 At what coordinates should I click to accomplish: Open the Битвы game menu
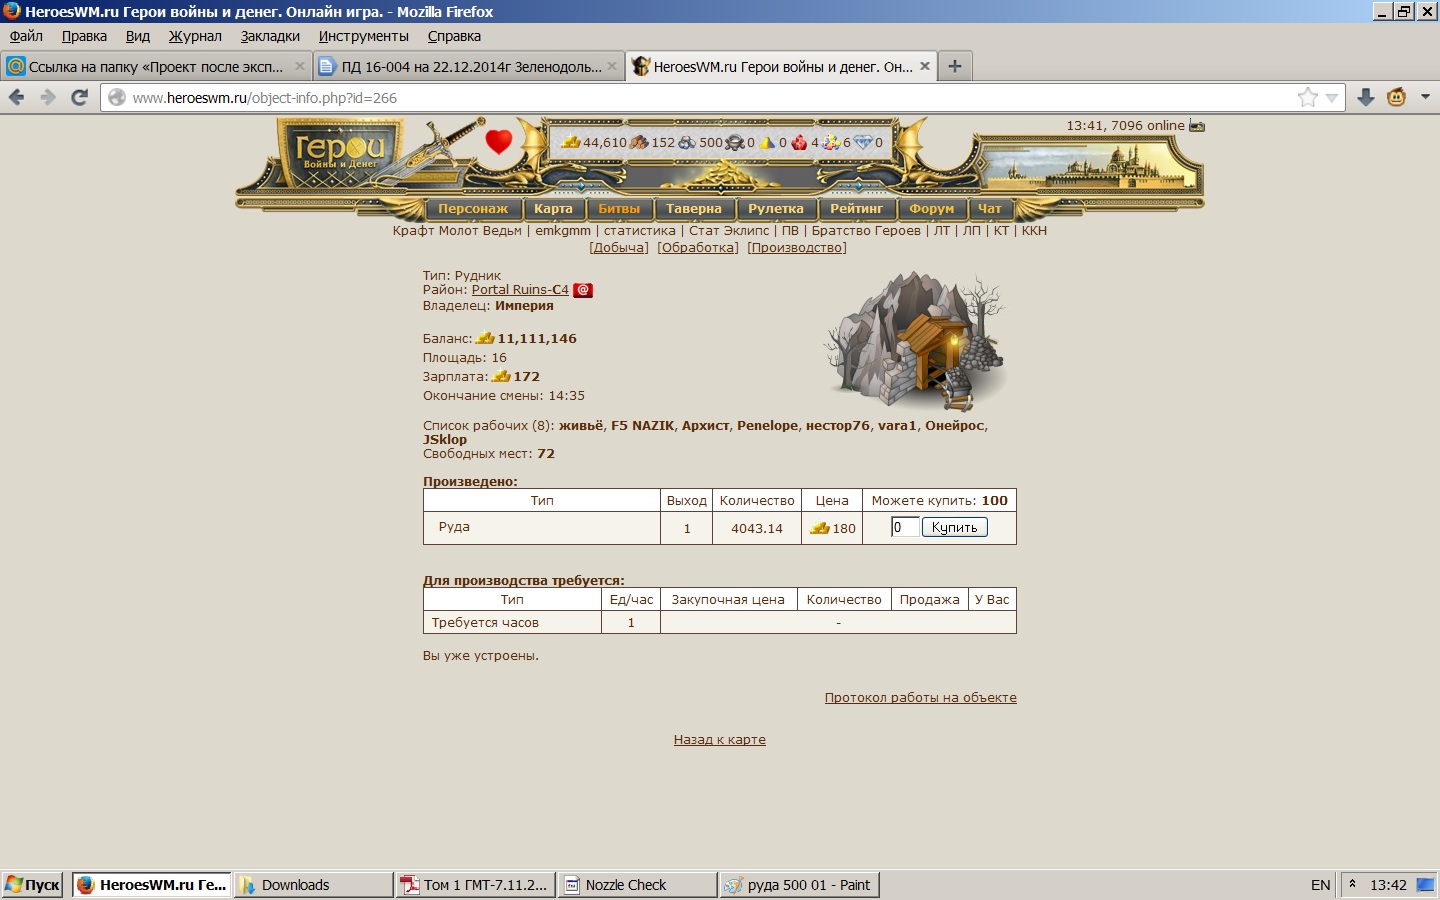click(x=619, y=209)
